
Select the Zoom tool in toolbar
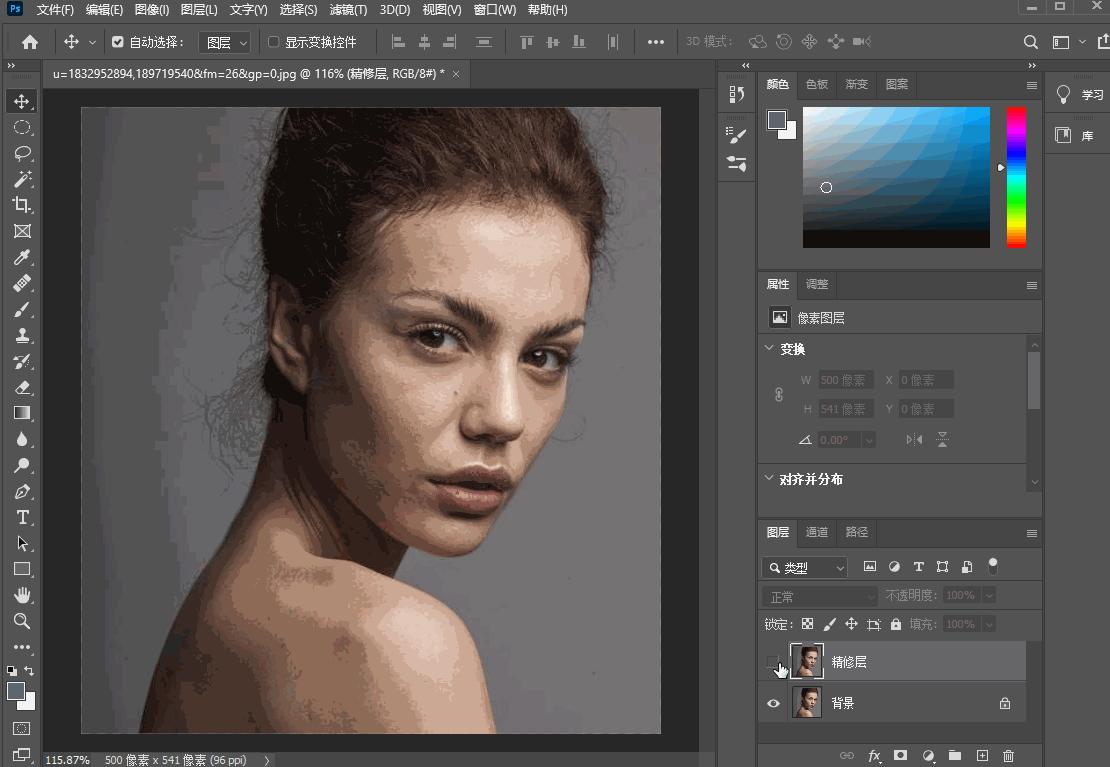(22, 621)
